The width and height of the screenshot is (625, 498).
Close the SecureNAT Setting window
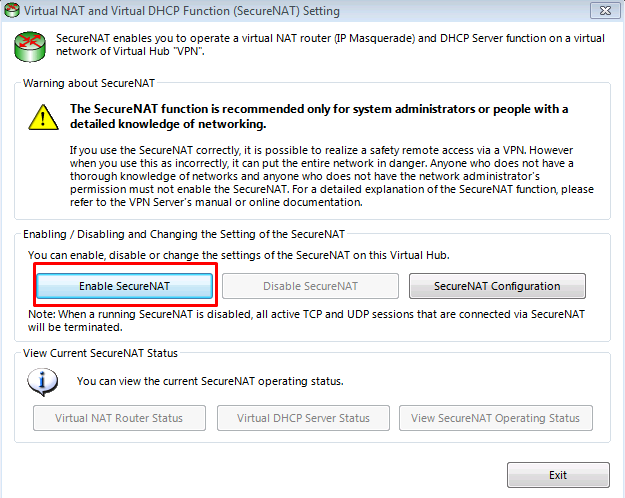click(x=601, y=11)
